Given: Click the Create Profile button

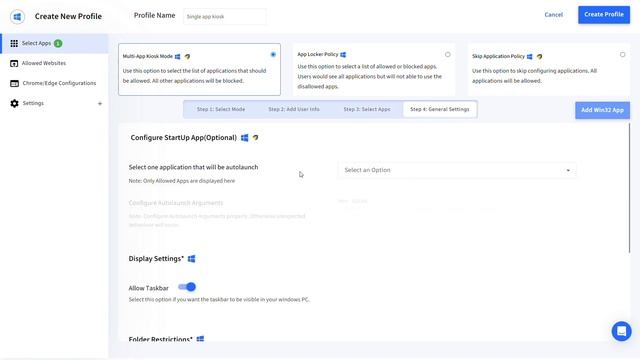Looking at the screenshot, I should (x=604, y=15).
